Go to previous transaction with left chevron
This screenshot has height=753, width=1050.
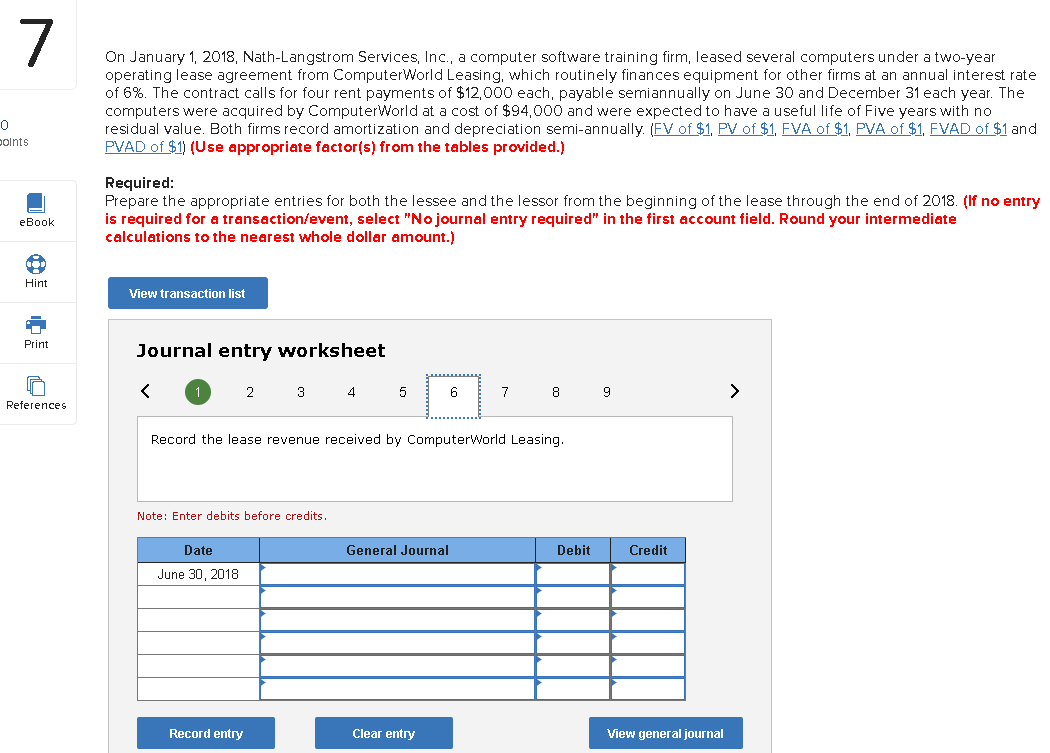point(145,391)
